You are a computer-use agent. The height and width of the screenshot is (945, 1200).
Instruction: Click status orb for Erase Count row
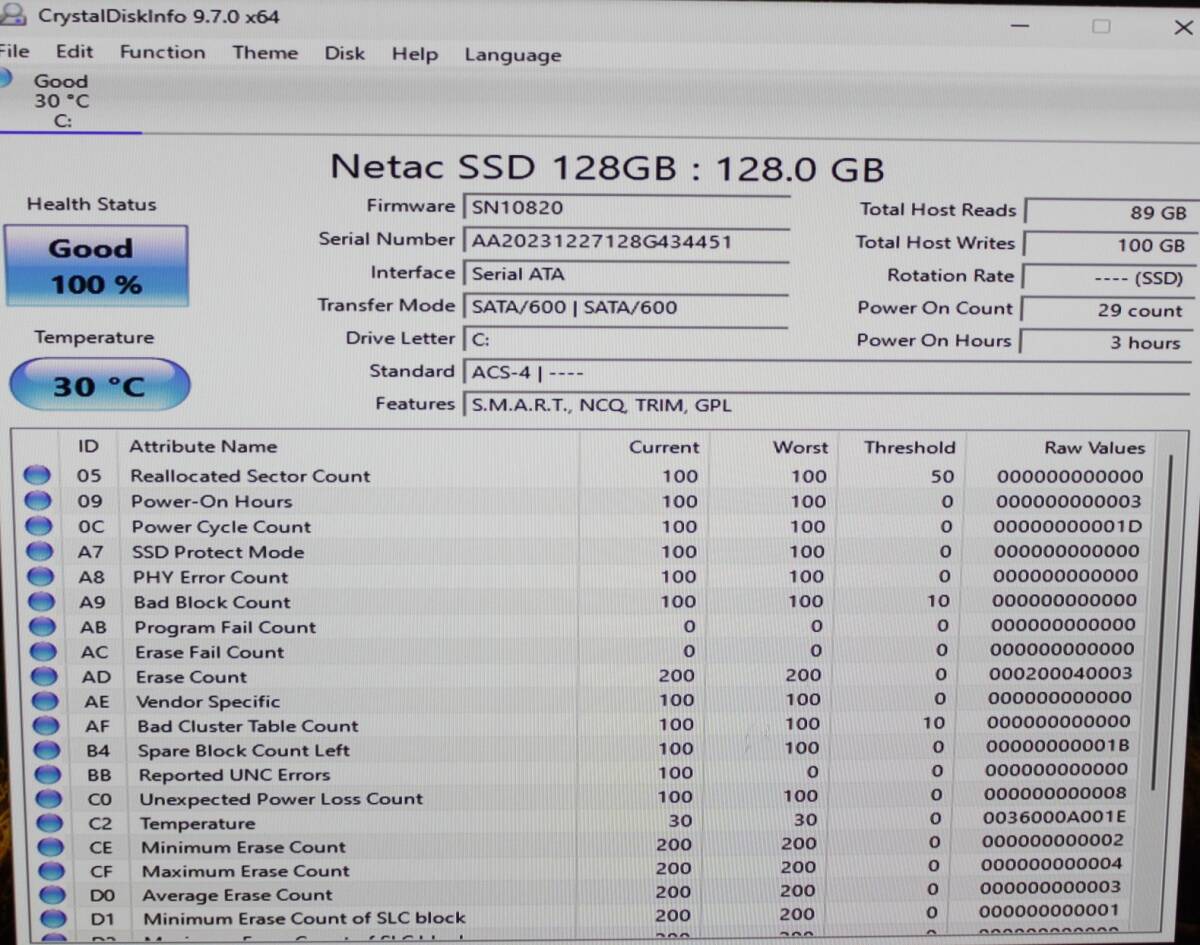click(44, 677)
